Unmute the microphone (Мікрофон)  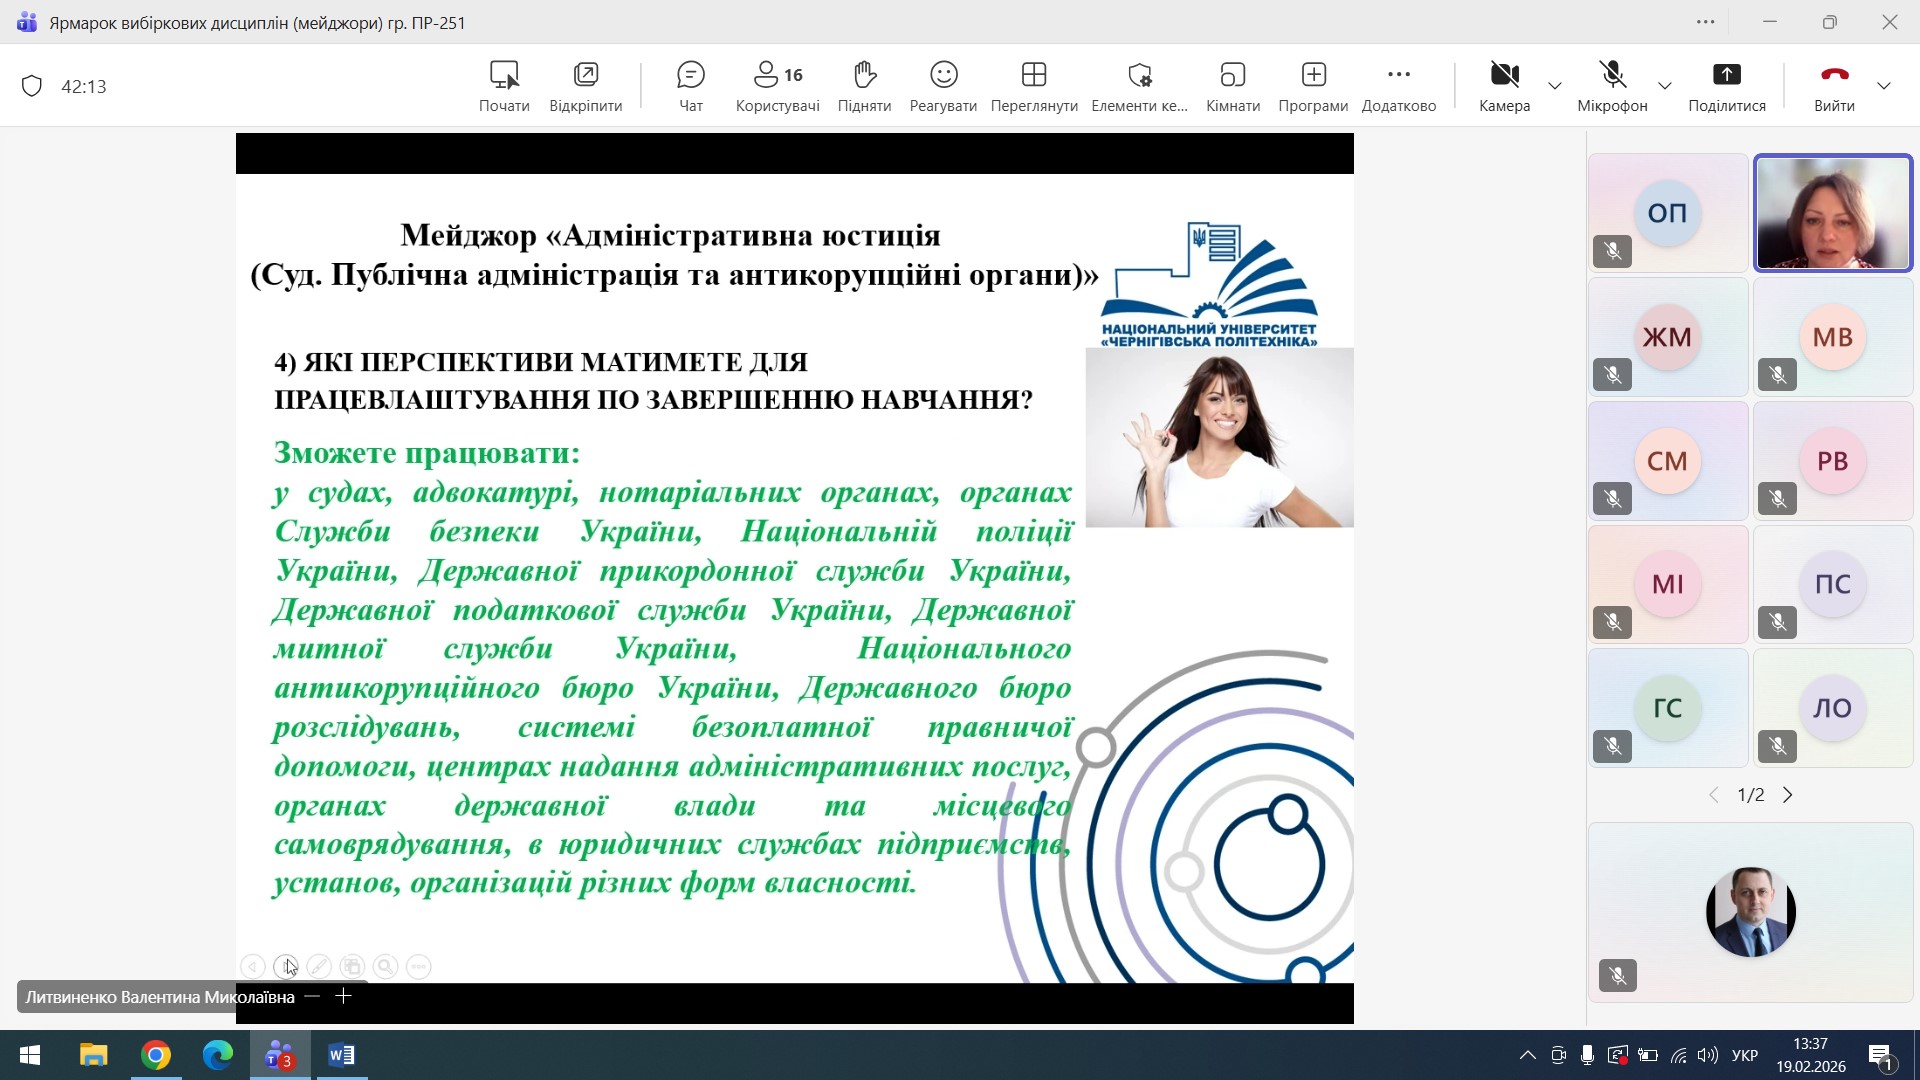[1611, 85]
